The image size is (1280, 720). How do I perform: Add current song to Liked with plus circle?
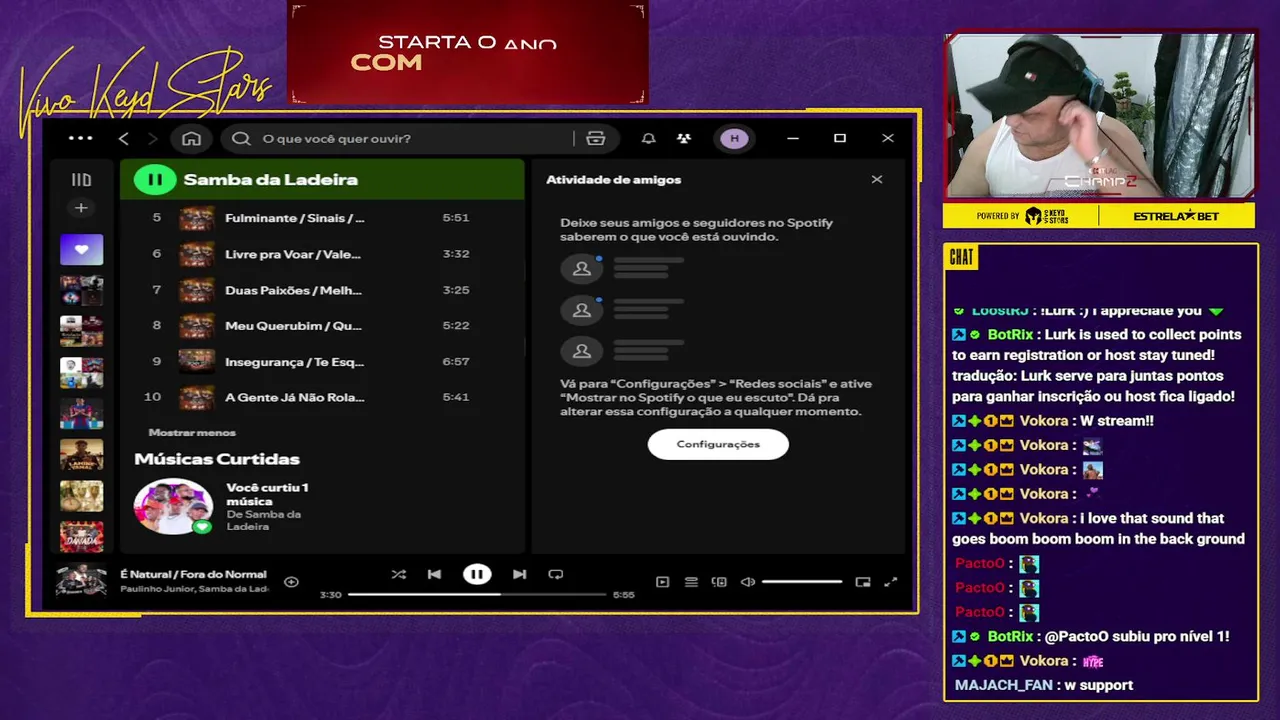coord(291,582)
